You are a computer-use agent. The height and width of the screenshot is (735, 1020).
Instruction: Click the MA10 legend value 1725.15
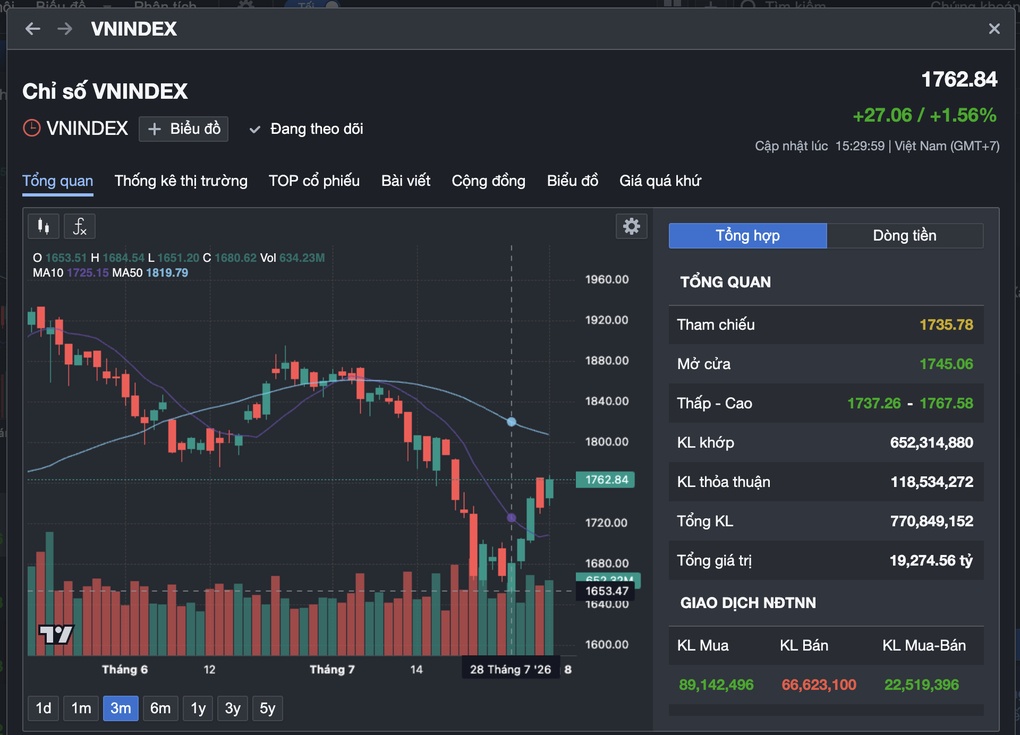[88, 273]
